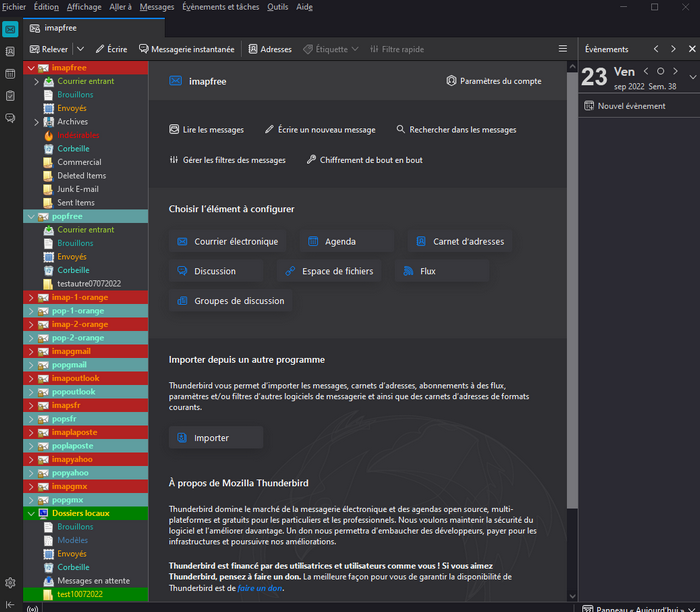Open the Calendar space icon

tap(10, 74)
